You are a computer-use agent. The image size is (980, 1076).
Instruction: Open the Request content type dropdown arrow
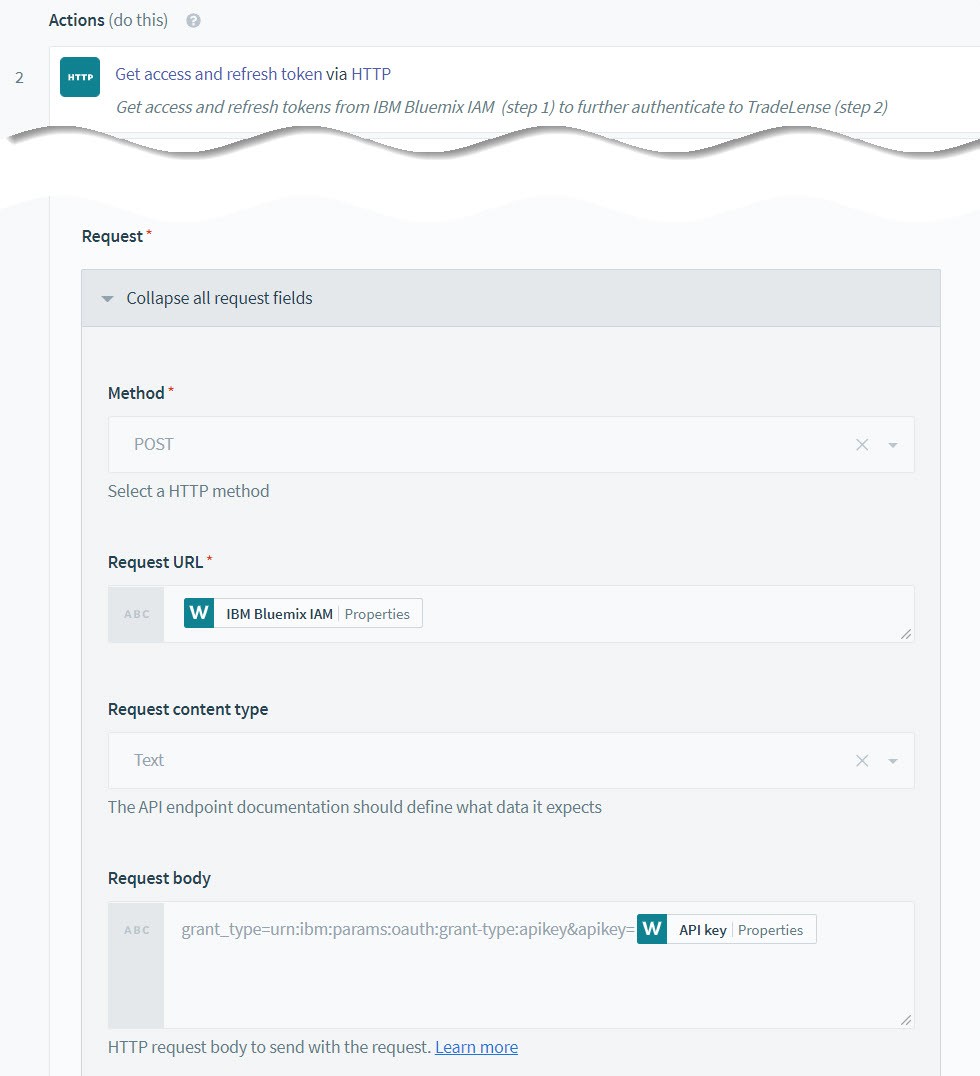click(893, 761)
